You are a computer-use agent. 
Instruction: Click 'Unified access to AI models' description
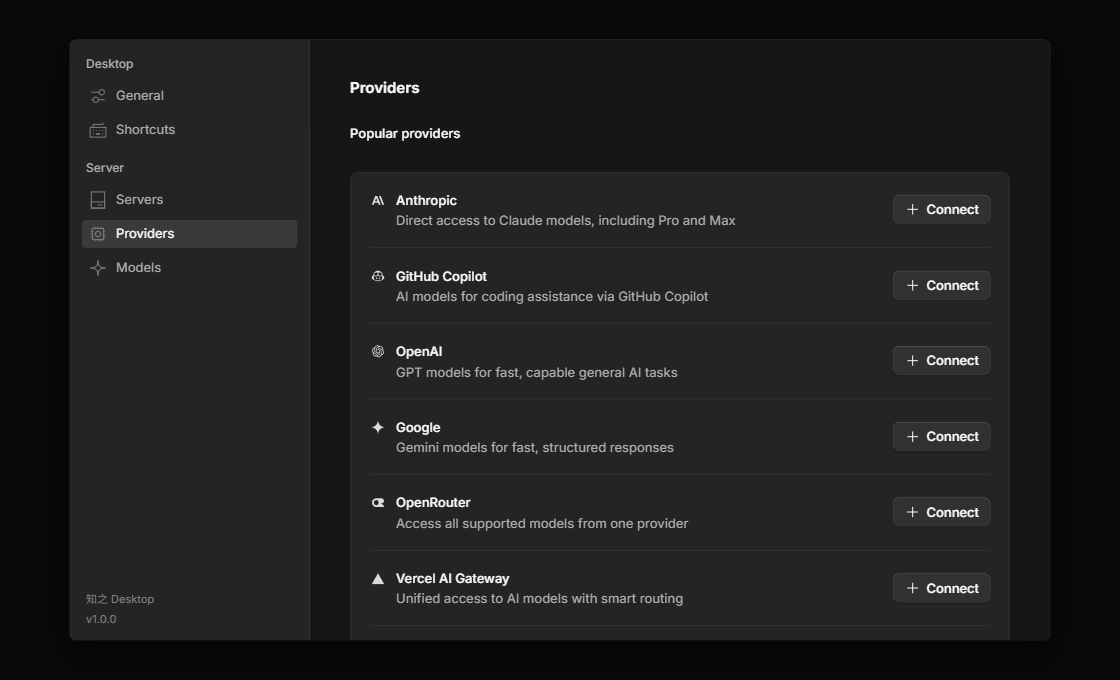[539, 599]
